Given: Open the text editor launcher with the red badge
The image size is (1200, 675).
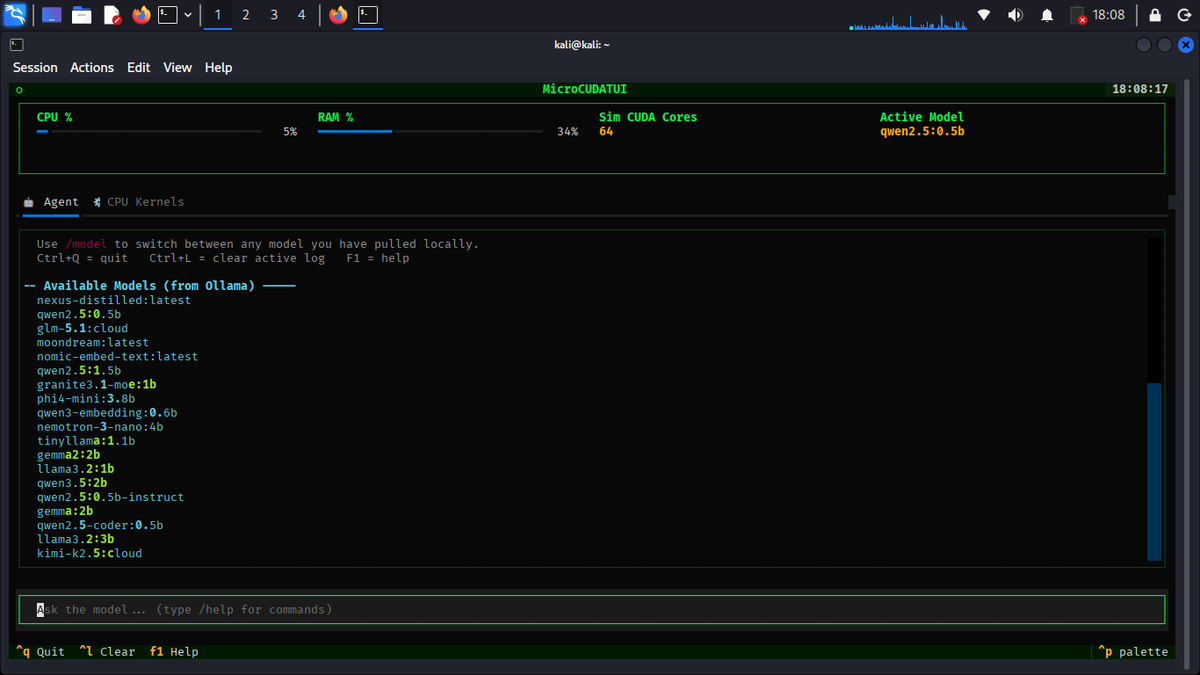Looking at the screenshot, I should pyautogui.click(x=112, y=15).
